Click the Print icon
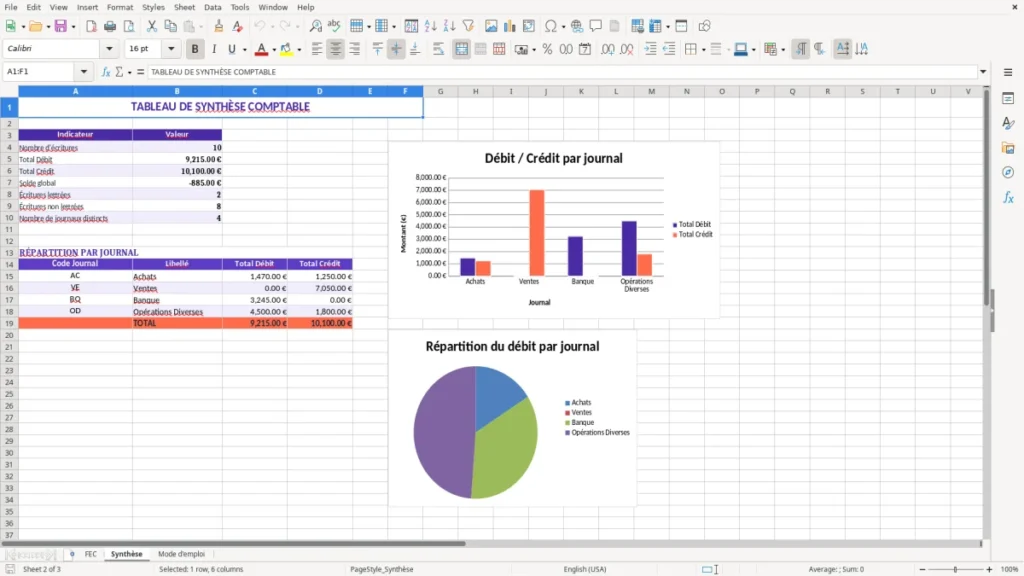 [x=110, y=26]
